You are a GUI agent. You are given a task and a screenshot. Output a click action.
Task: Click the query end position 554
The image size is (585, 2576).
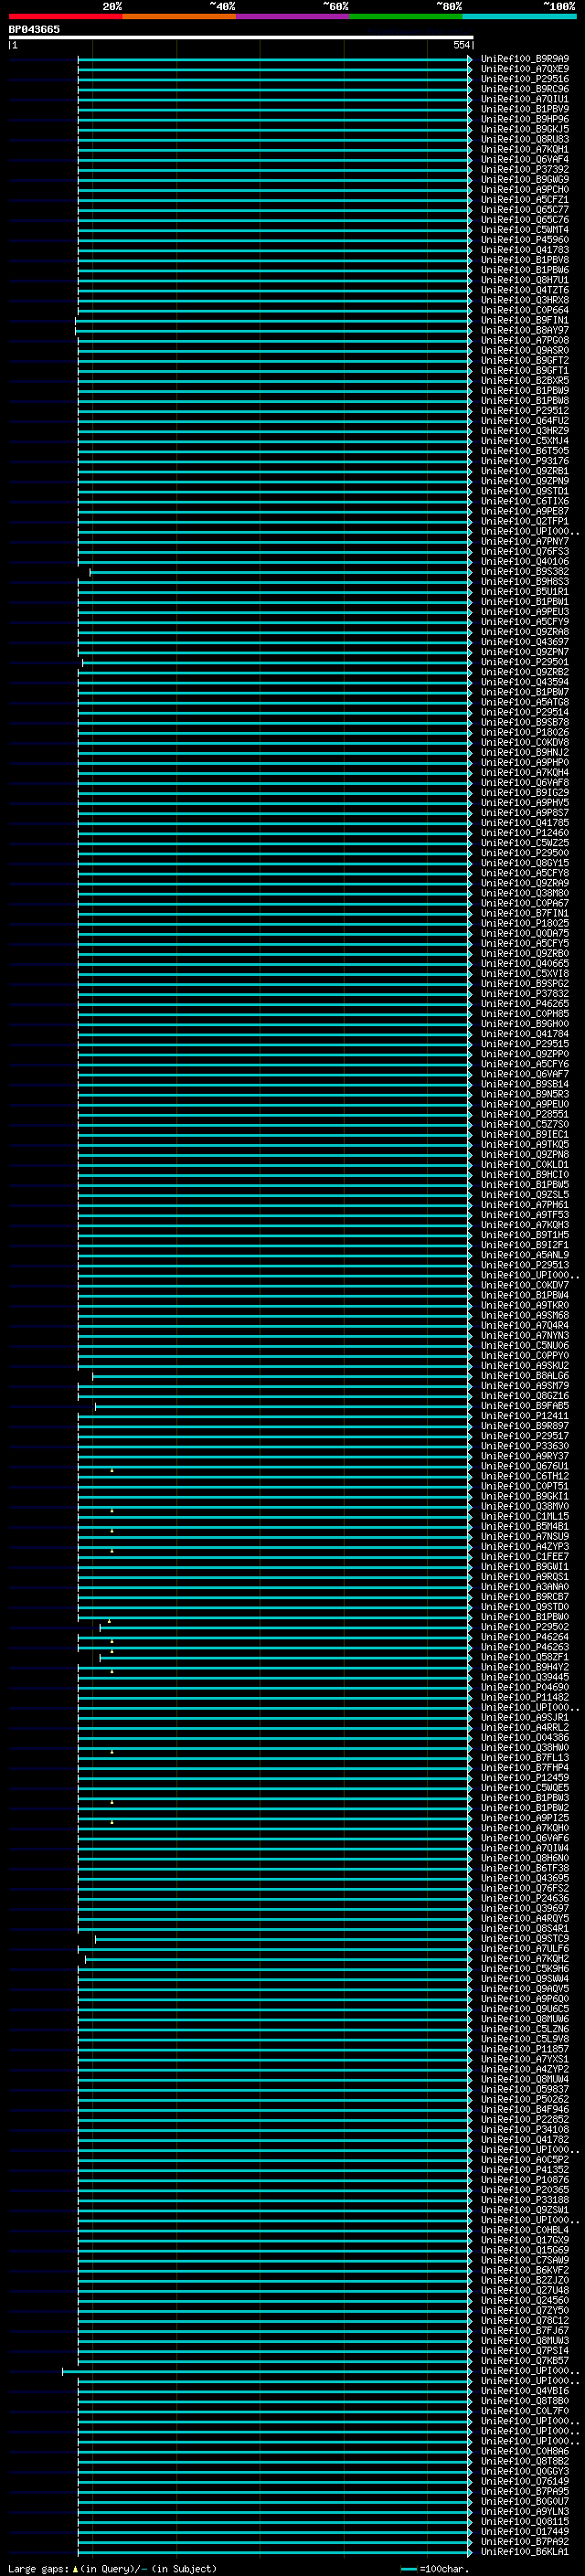click(x=461, y=45)
